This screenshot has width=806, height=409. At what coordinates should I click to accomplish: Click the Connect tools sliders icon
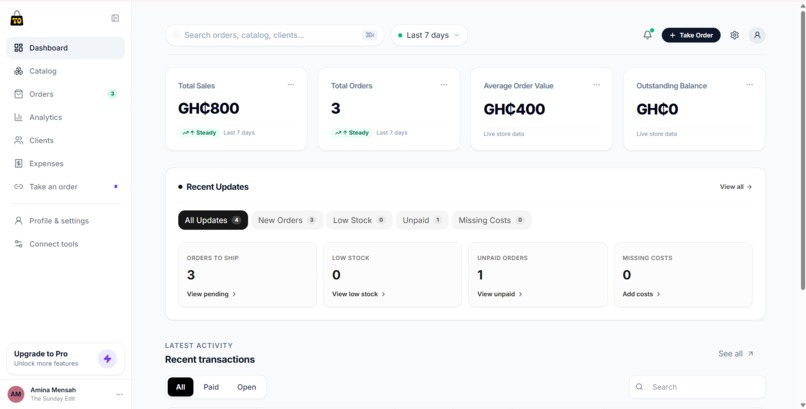pos(19,244)
